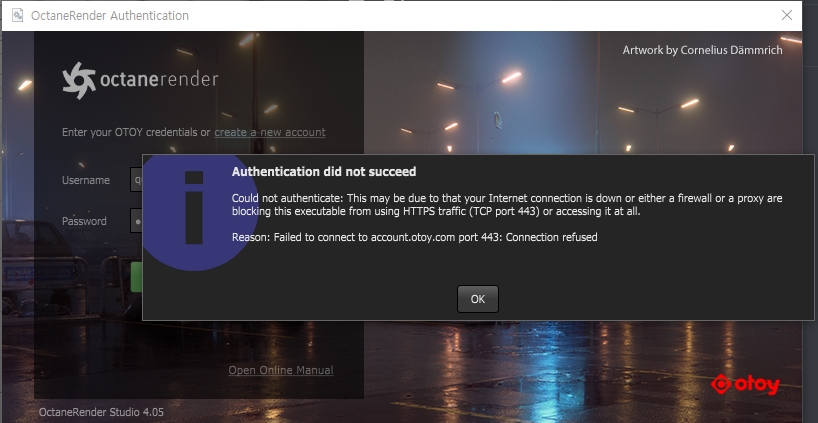Click the 'Artwork by Cornelius Dämmrich' credit
Screen dimensions: 818x423
[702, 50]
